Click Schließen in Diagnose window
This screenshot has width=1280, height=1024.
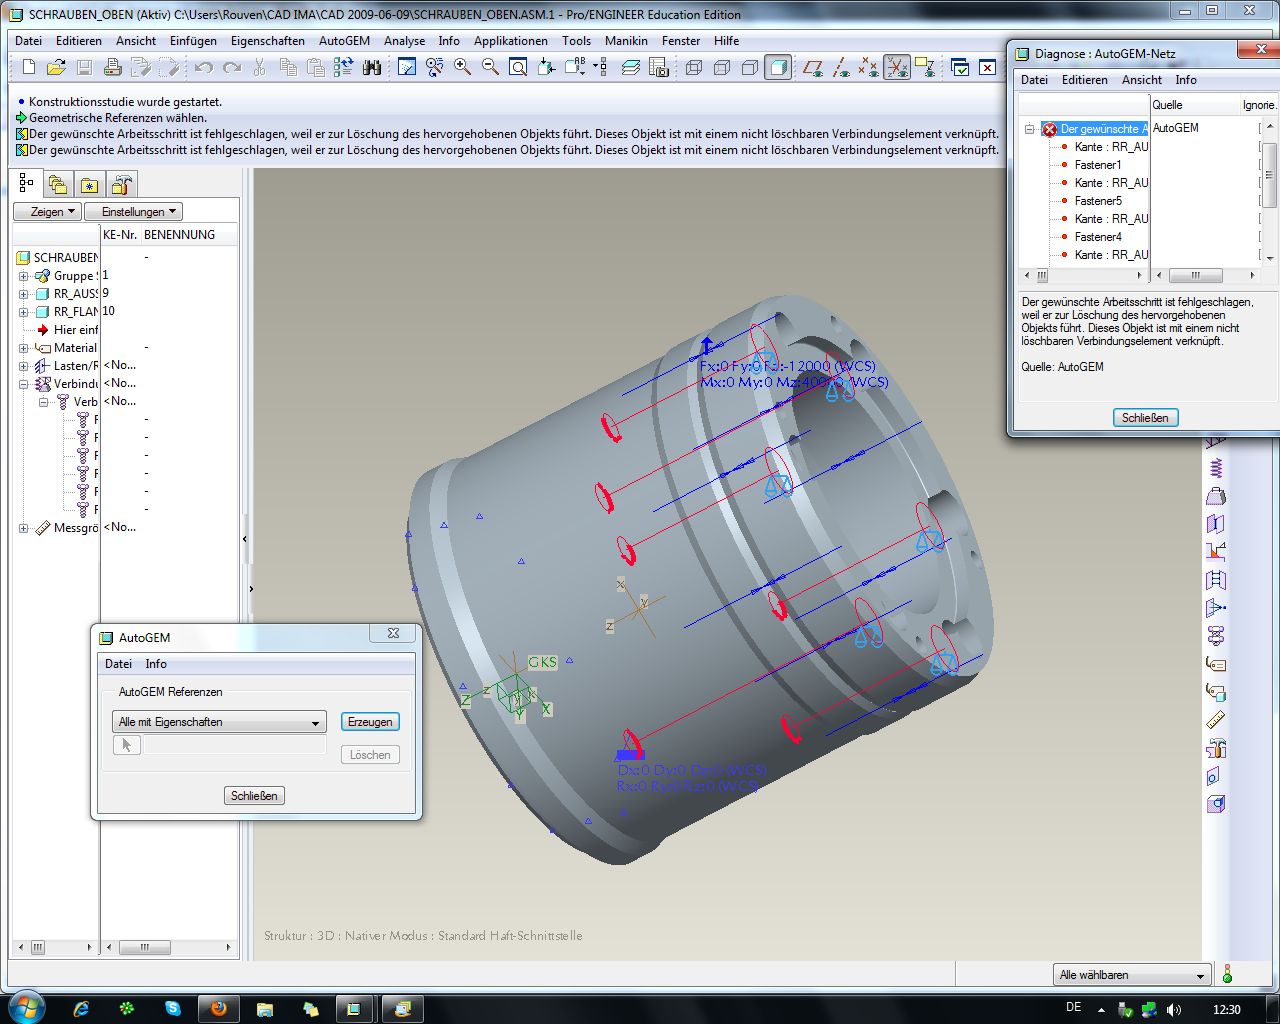click(x=1145, y=418)
